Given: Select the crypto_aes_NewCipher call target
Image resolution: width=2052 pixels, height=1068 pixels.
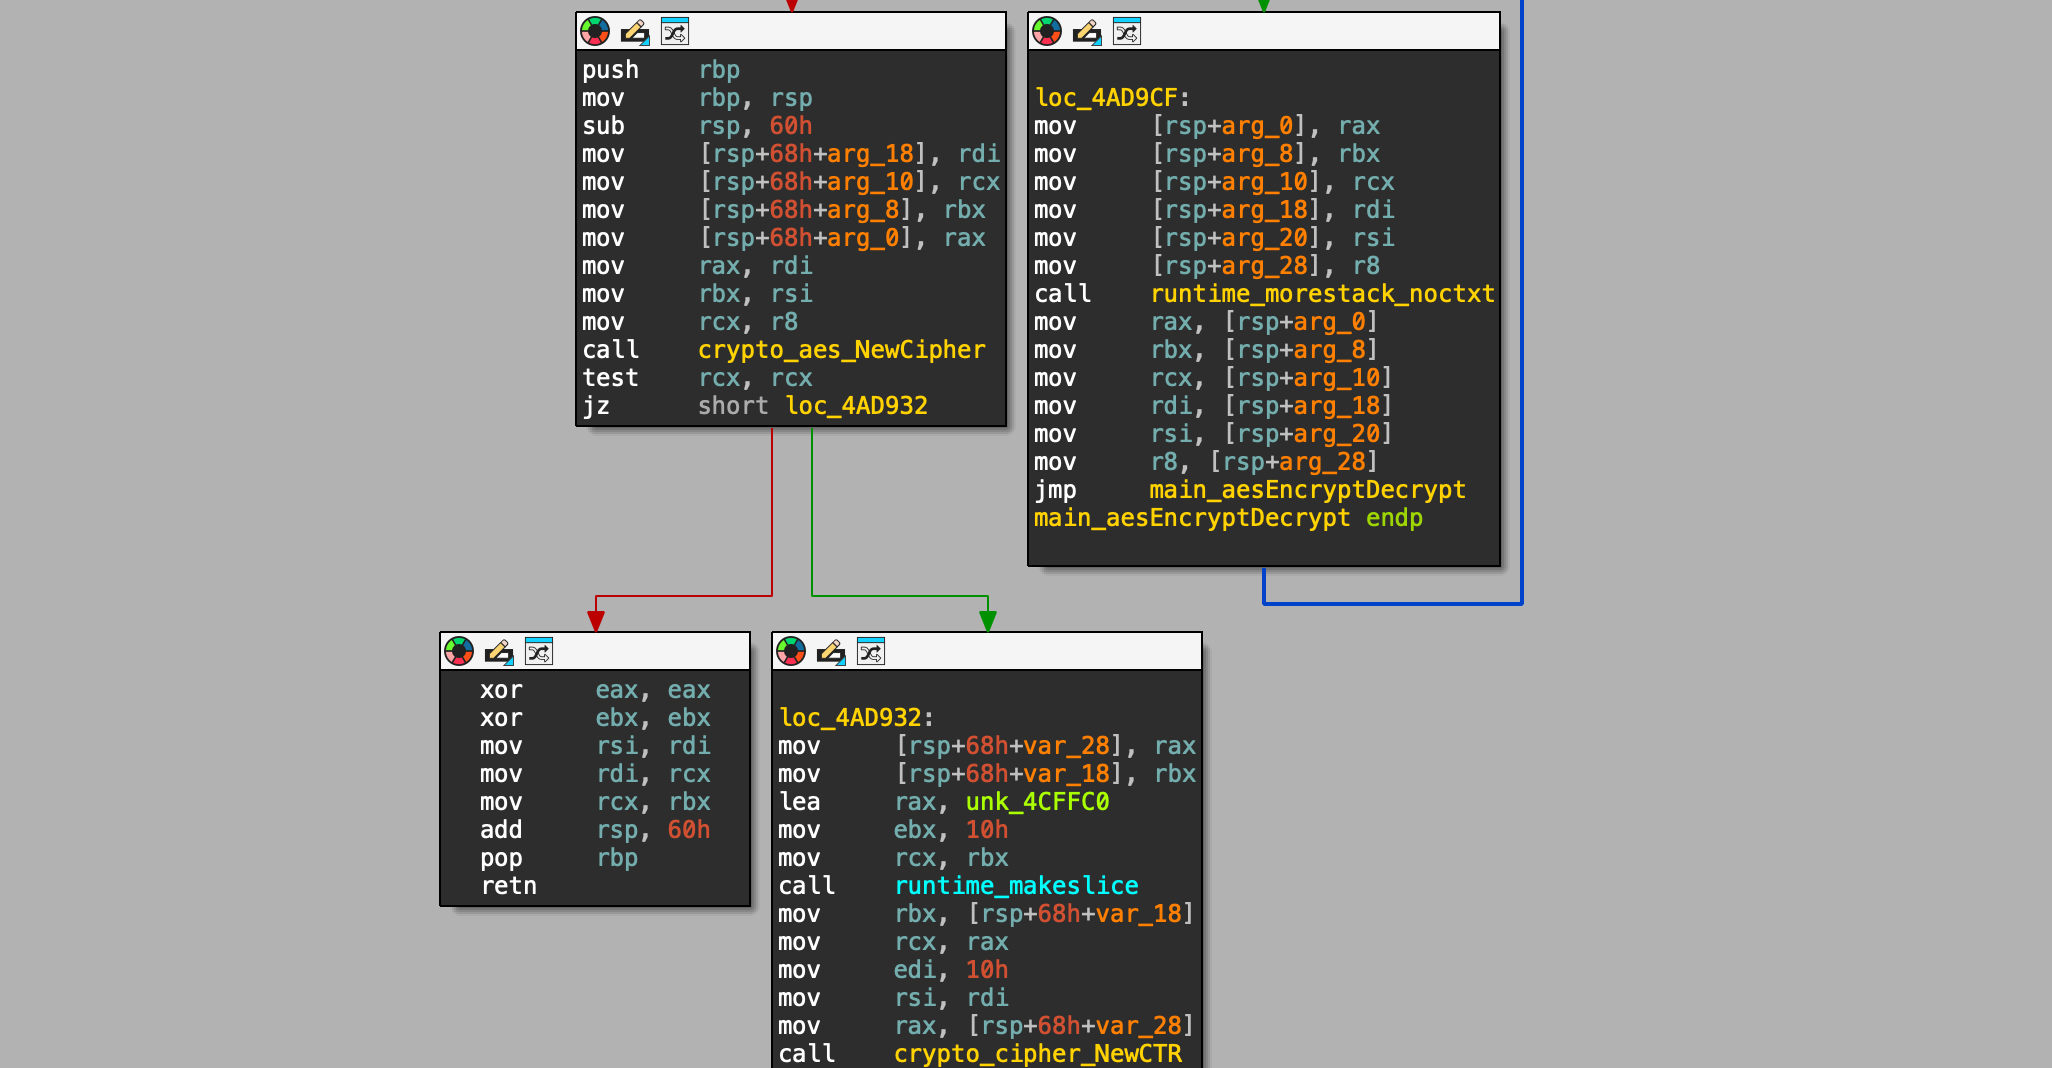Looking at the screenshot, I should point(841,350).
